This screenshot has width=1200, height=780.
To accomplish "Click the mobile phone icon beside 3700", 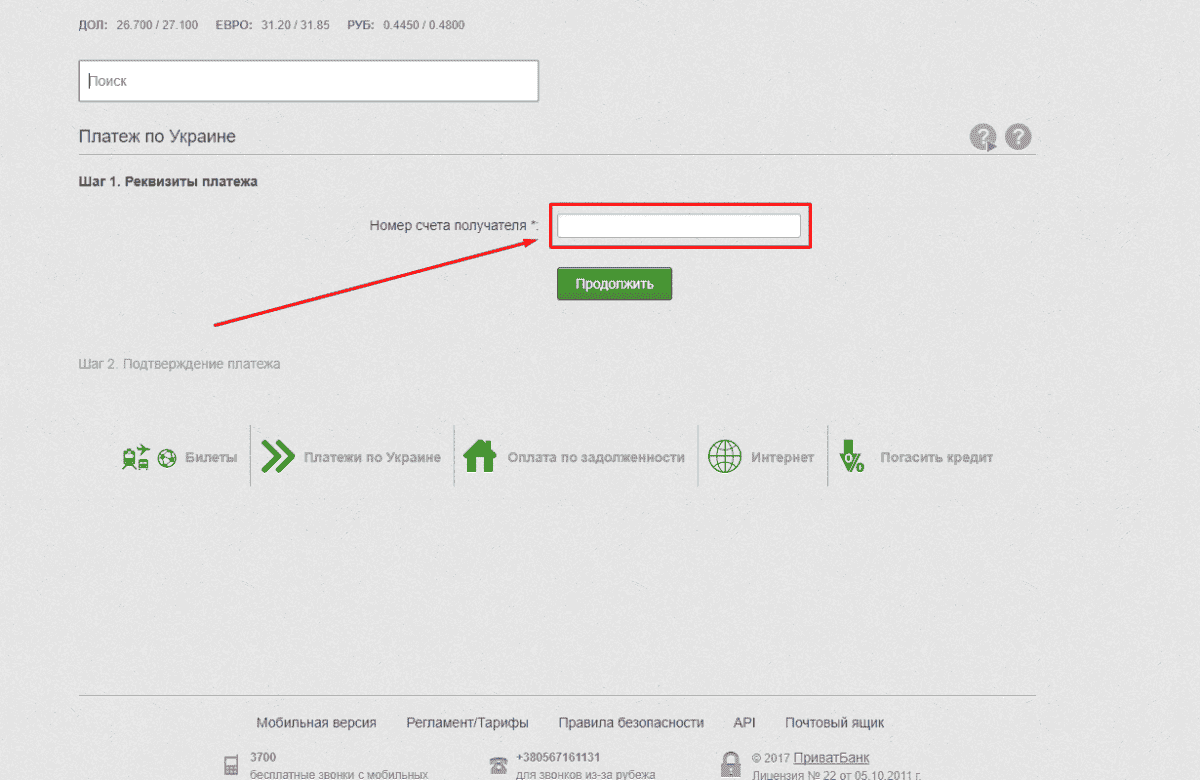I will (x=231, y=766).
